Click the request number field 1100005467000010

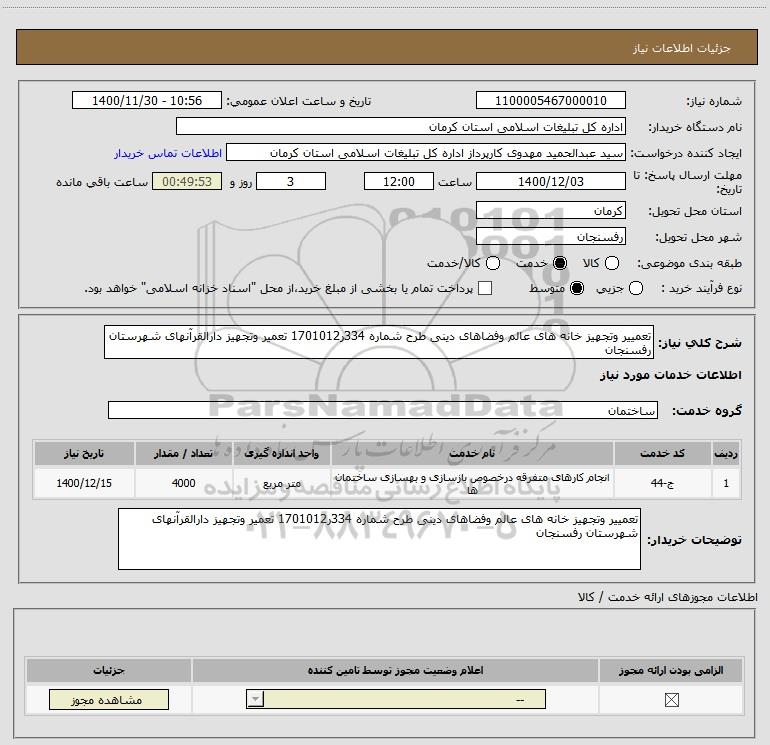click(550, 100)
